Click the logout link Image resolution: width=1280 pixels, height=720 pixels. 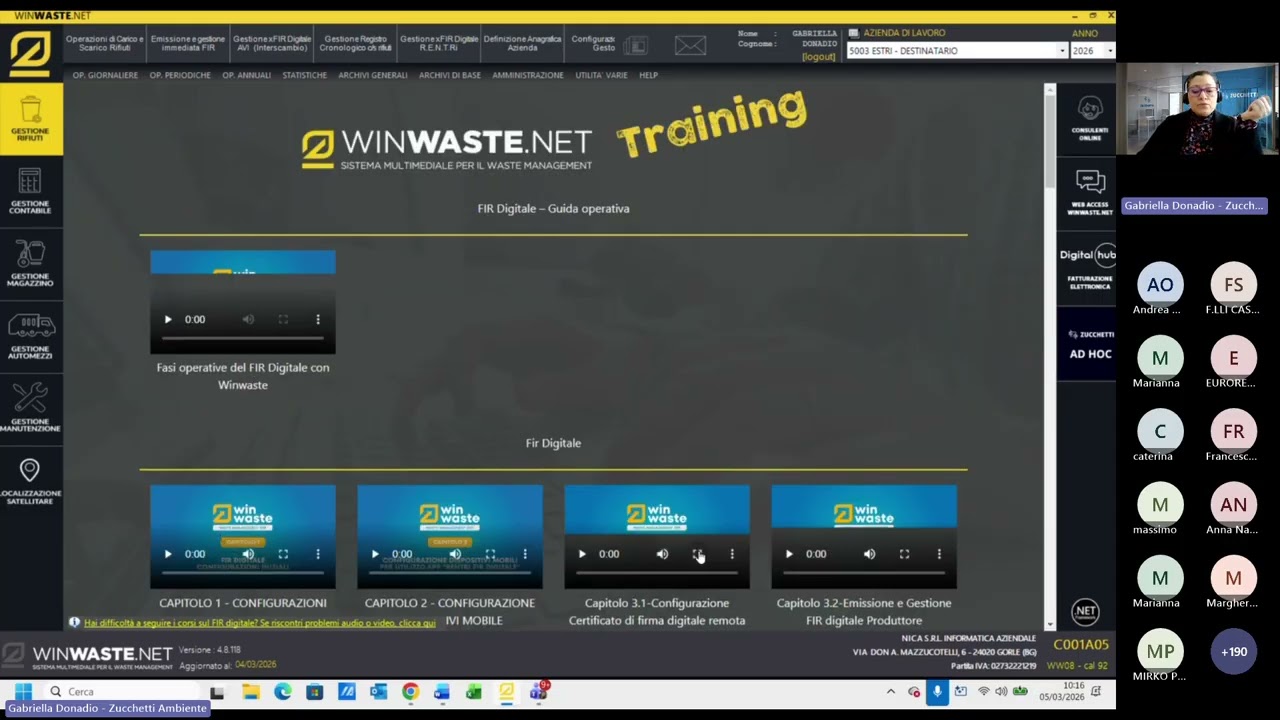point(818,57)
